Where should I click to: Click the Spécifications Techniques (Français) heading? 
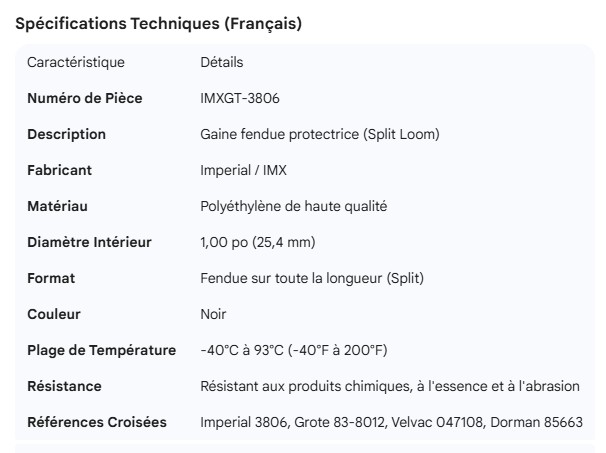coord(159,24)
